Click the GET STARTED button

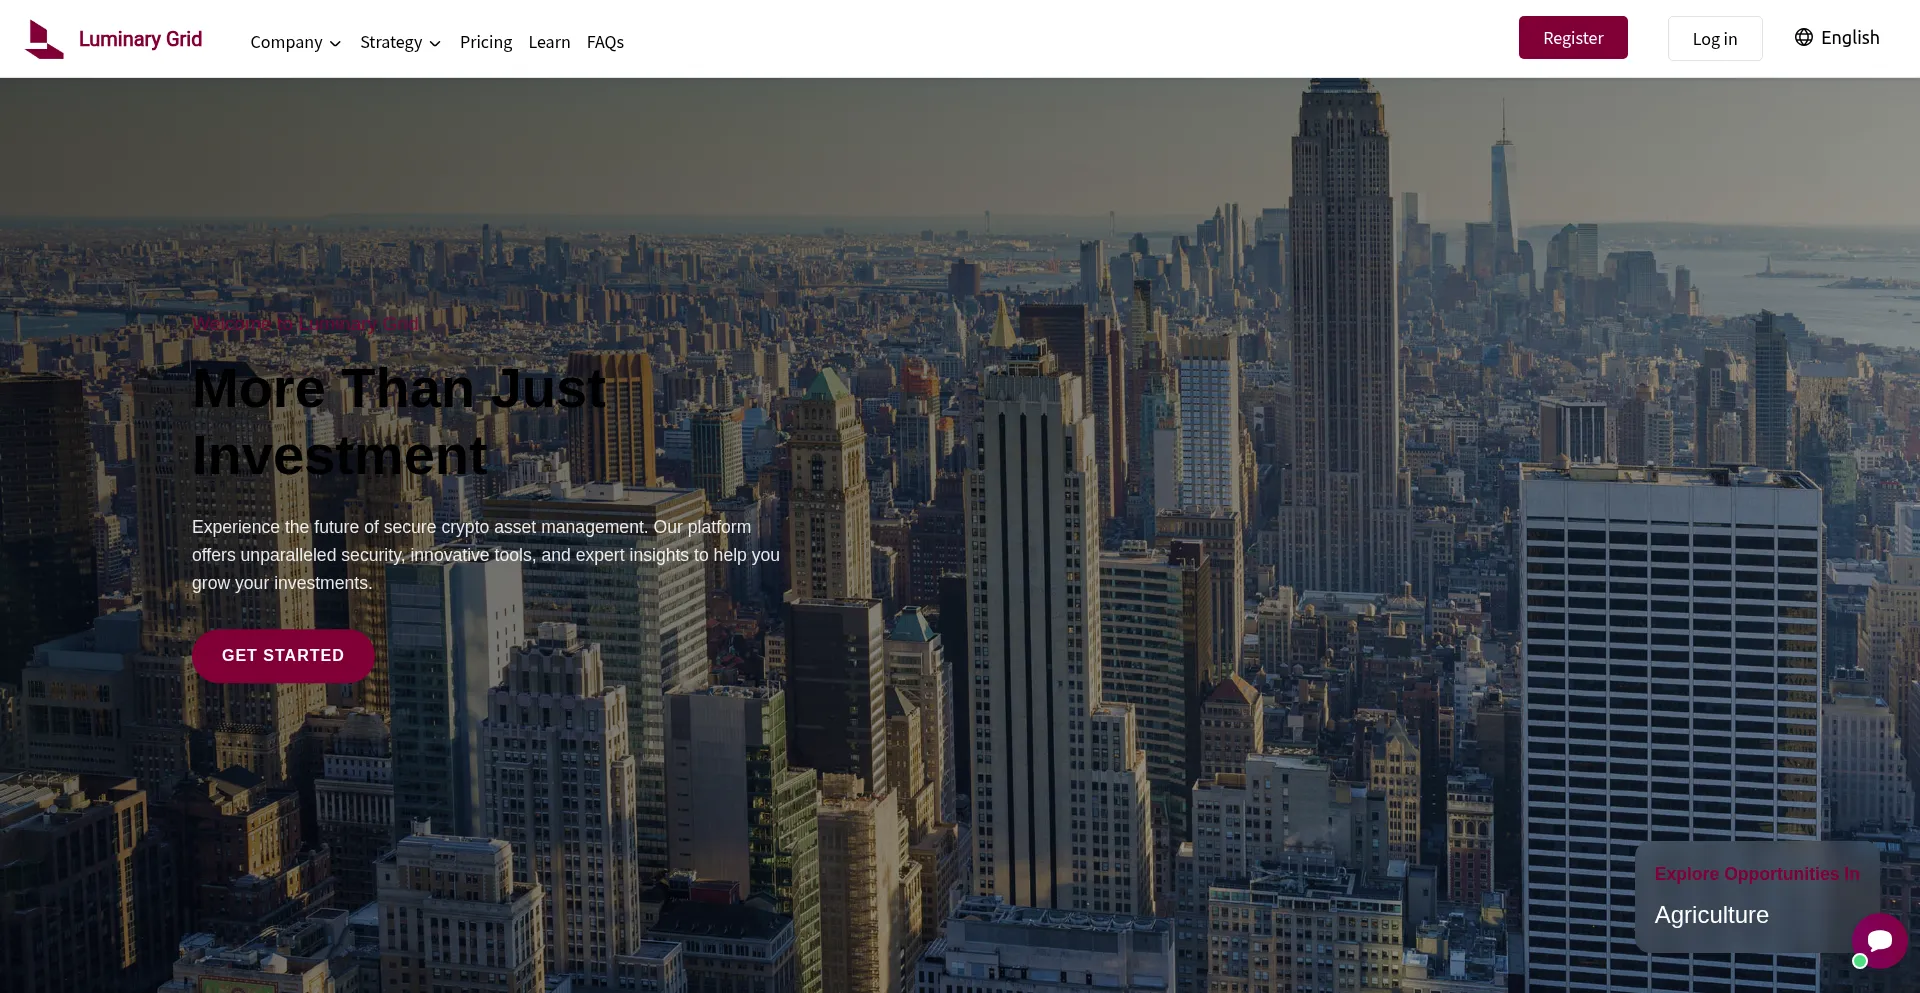coord(283,656)
